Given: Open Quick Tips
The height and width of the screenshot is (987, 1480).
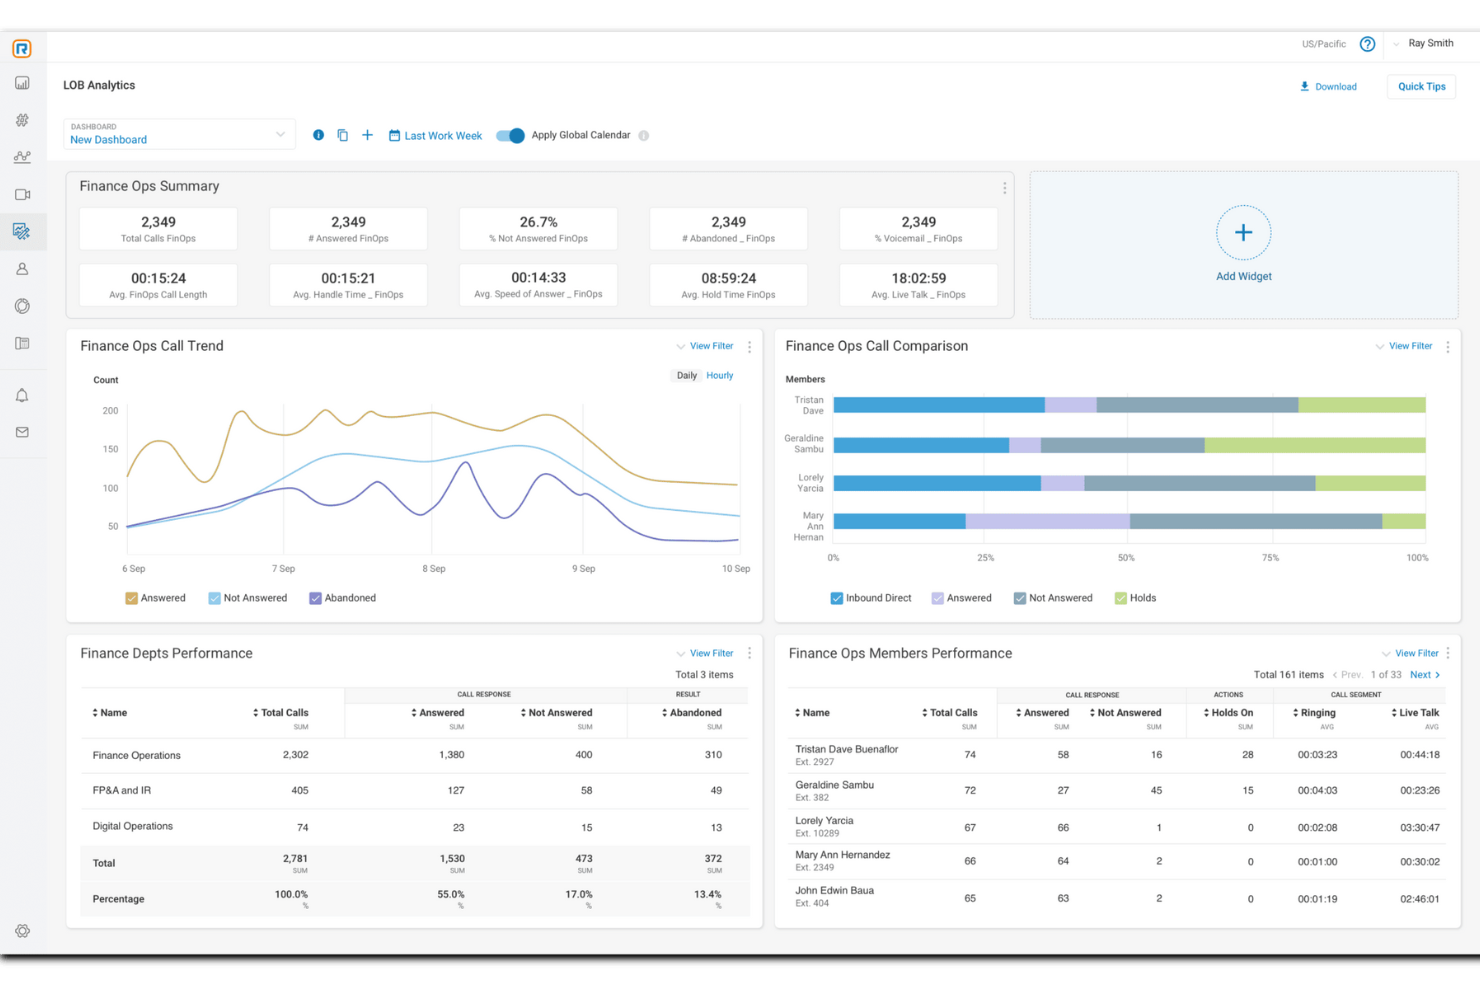Looking at the screenshot, I should pyautogui.click(x=1421, y=86).
